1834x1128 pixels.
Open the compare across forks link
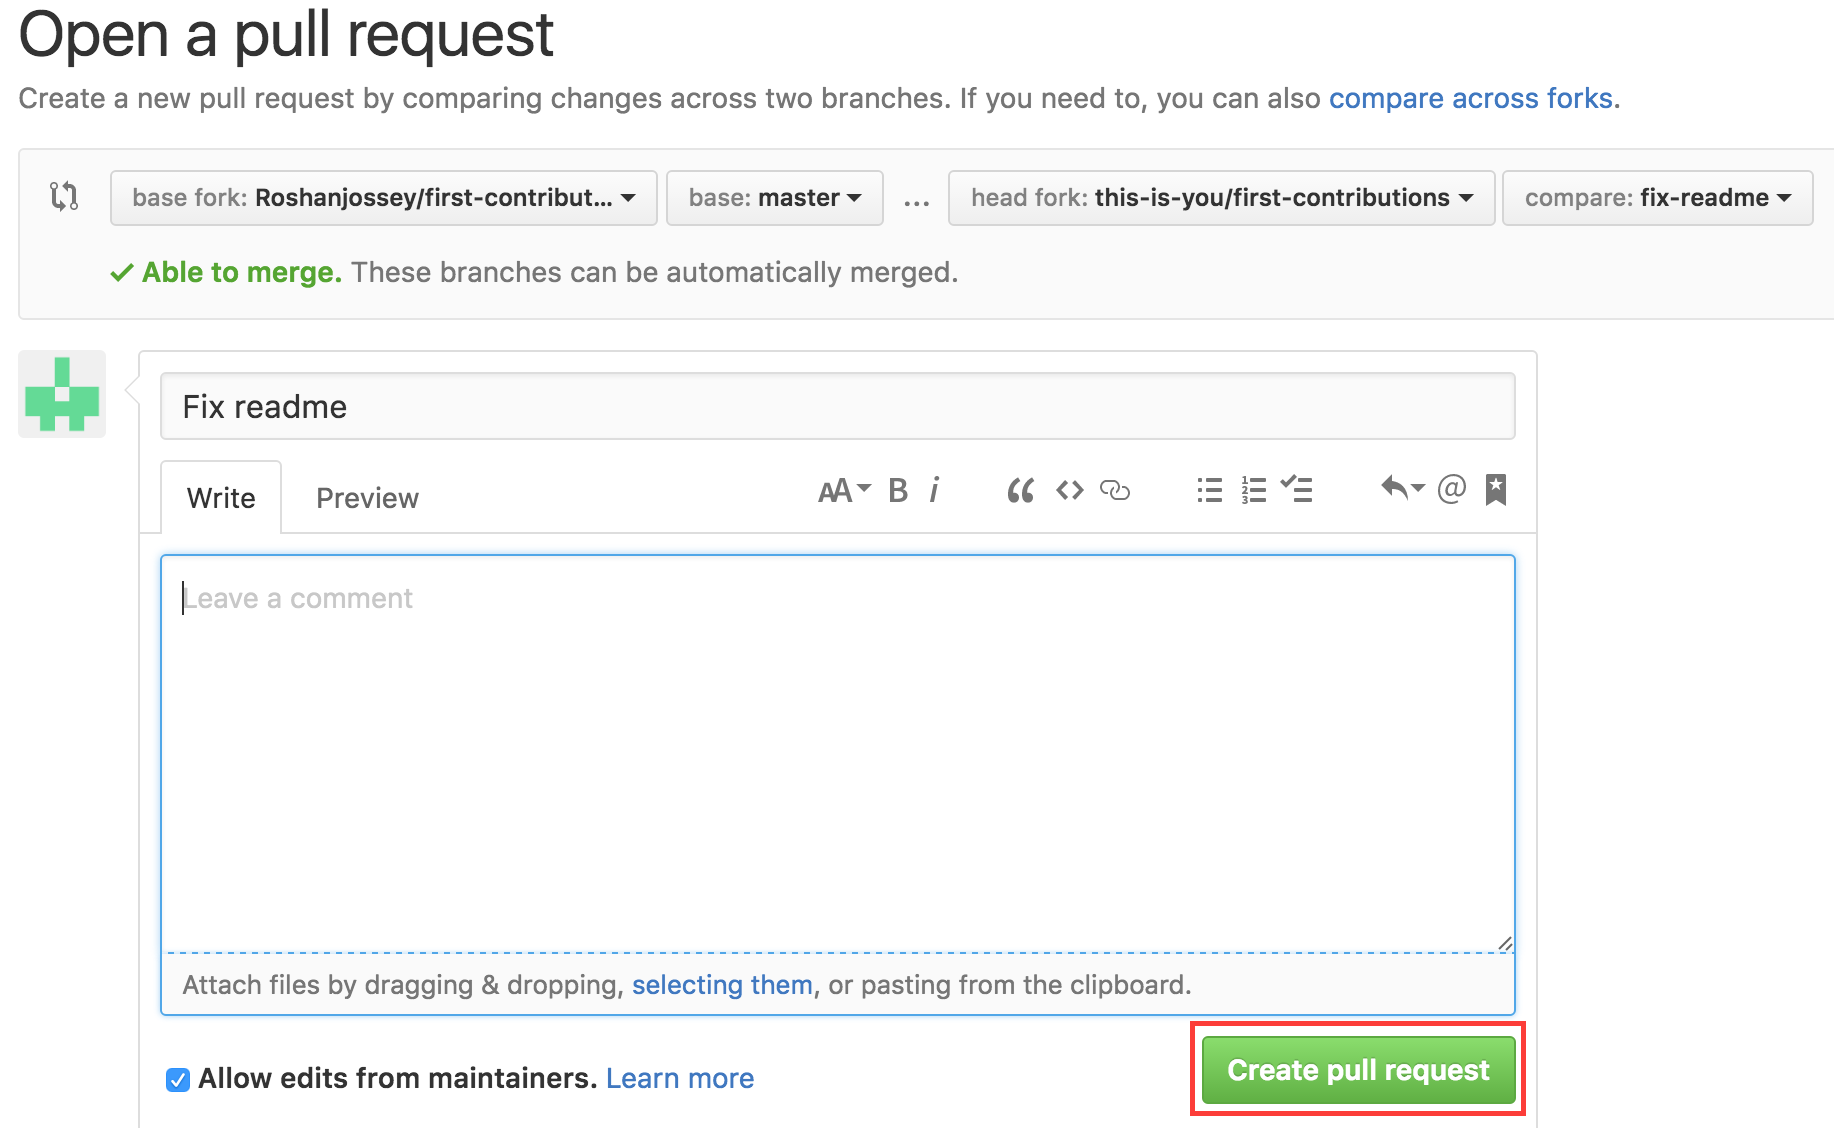point(1470,98)
